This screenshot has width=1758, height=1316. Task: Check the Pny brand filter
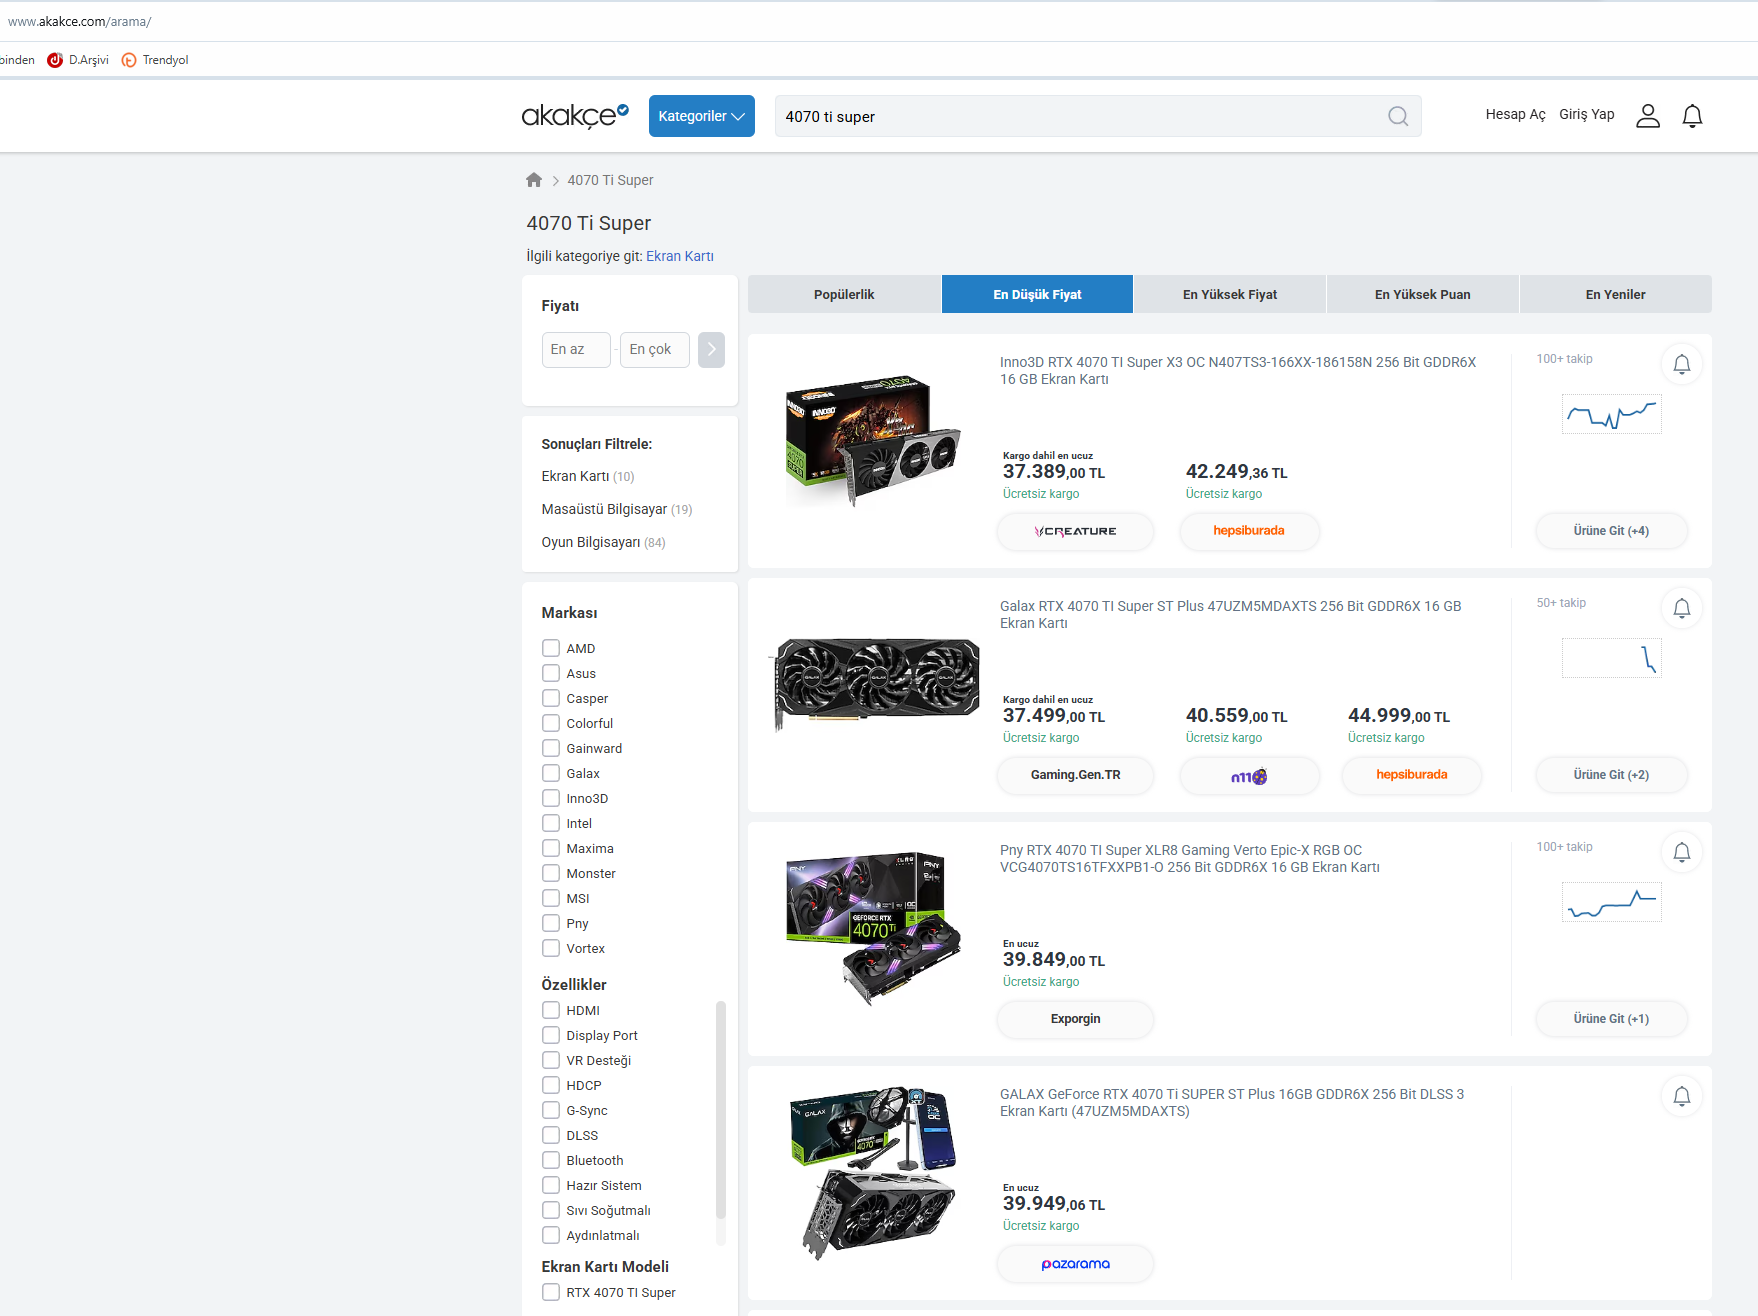point(551,923)
